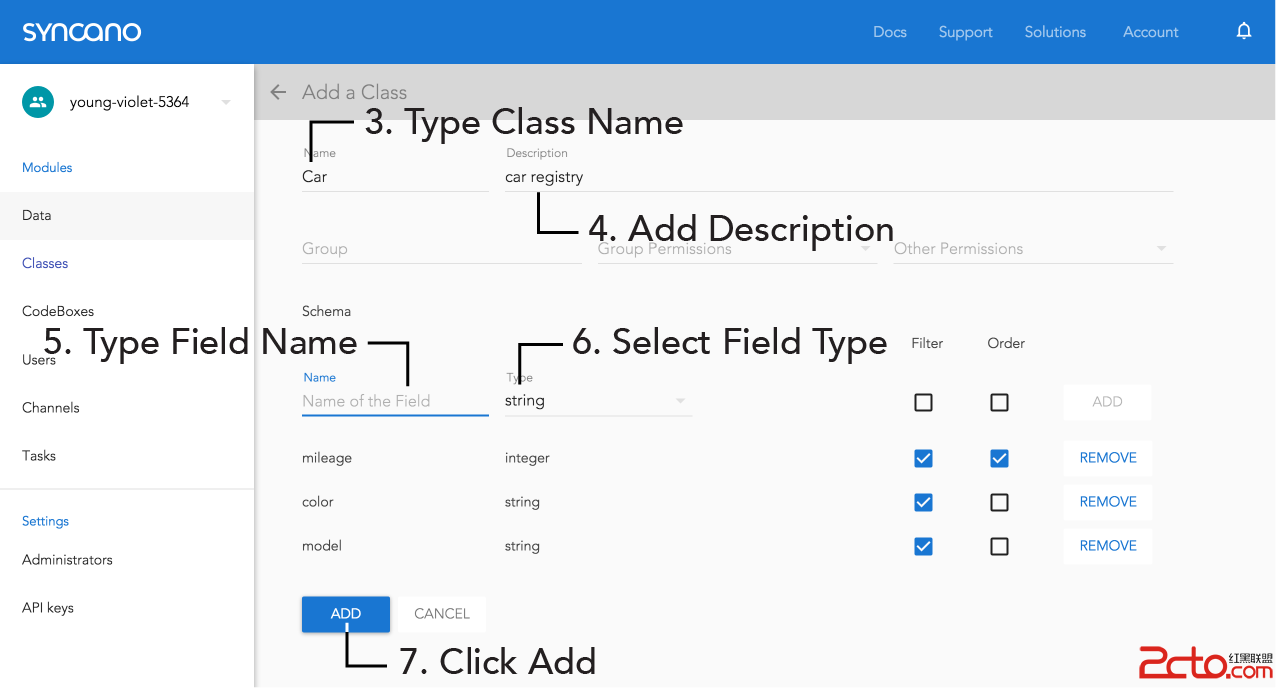Uncheck the Filter checkbox for mileage
The image size is (1276, 689).
[x=923, y=458]
